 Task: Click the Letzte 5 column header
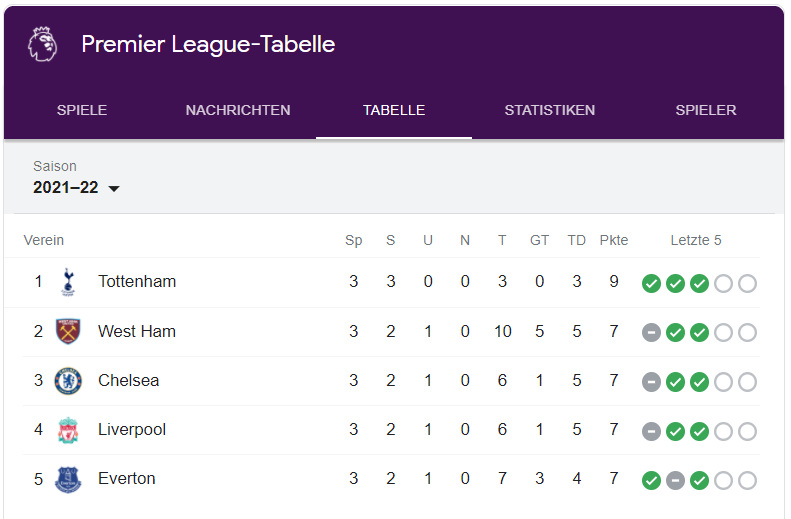click(696, 240)
